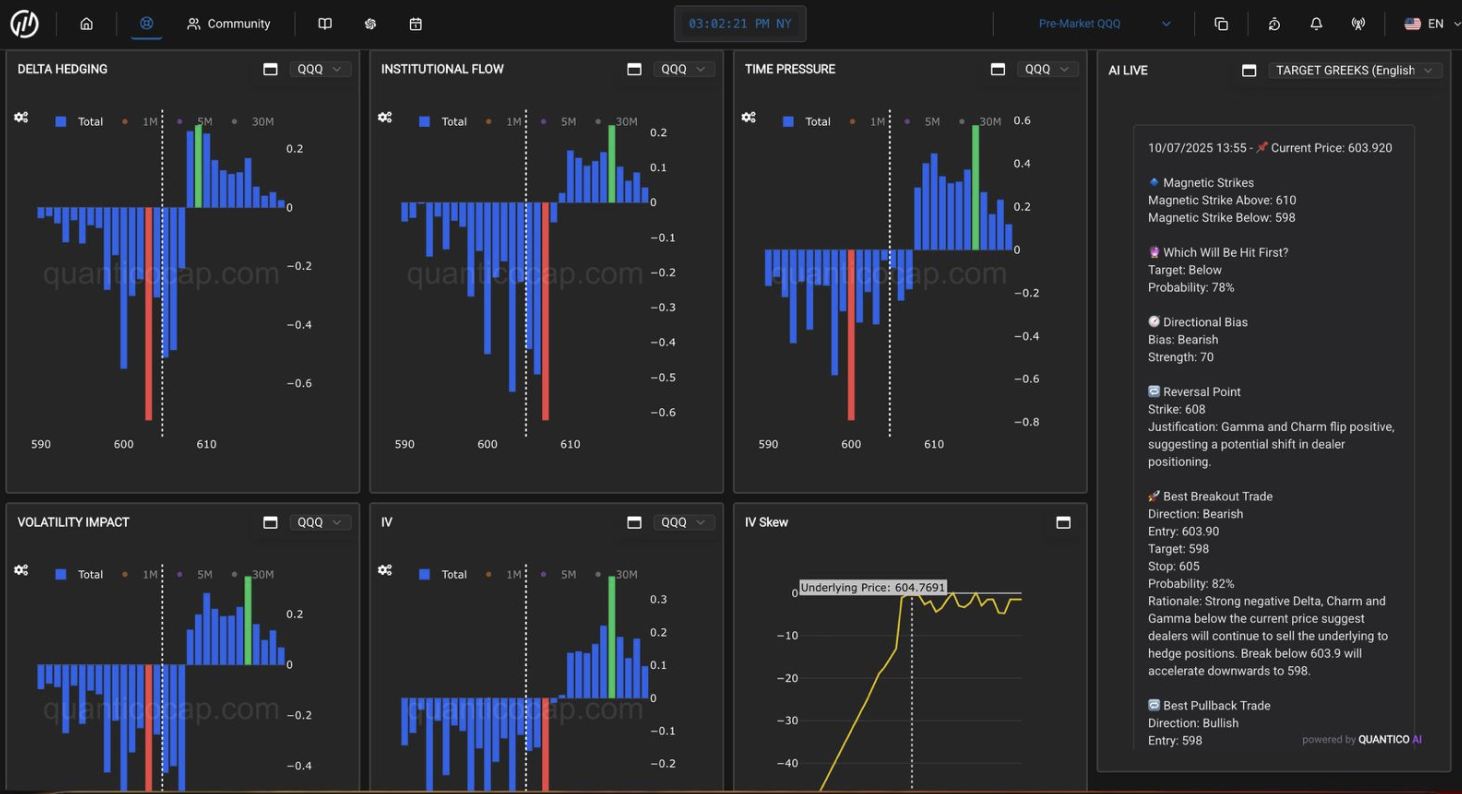Image resolution: width=1462 pixels, height=794 pixels.
Task: Select the active dashboard grid icon
Action: point(146,23)
